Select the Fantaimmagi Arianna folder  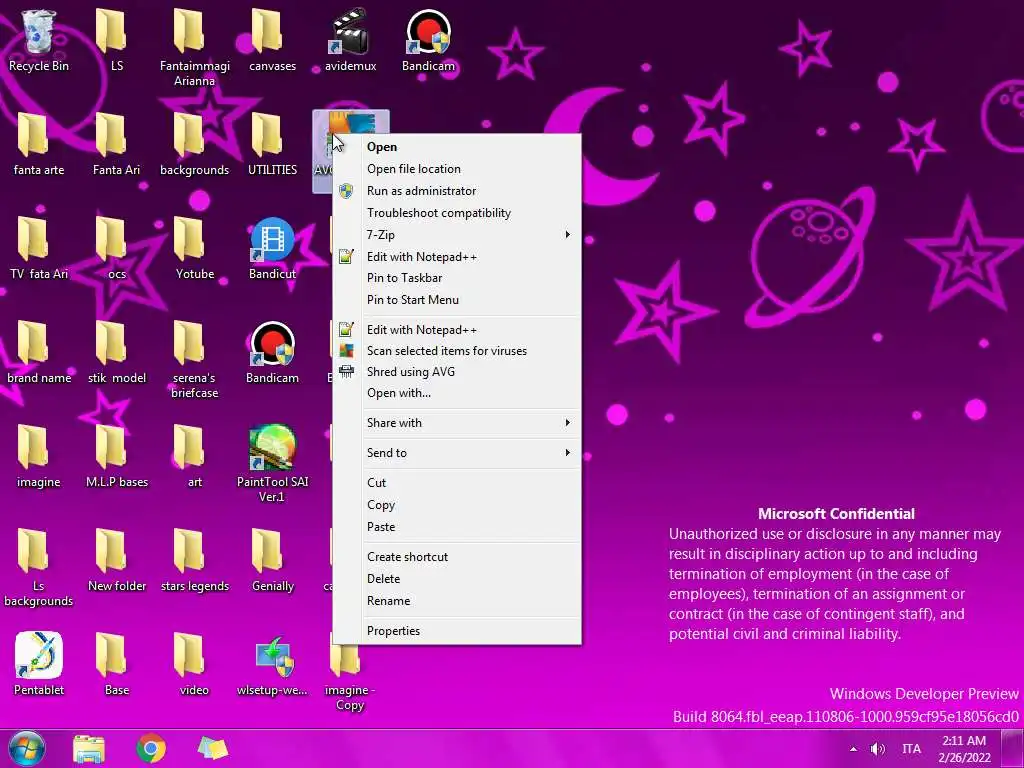tap(194, 48)
